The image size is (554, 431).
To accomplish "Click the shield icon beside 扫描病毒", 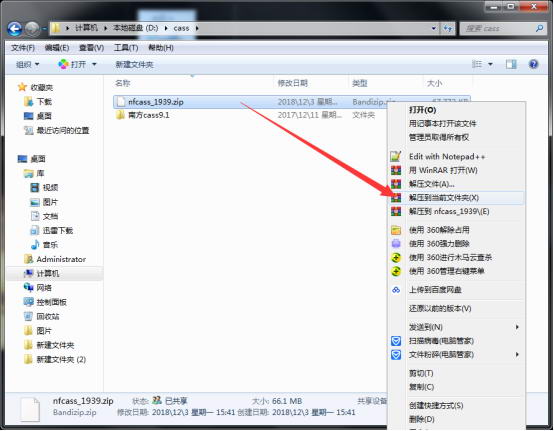I will click(x=396, y=341).
